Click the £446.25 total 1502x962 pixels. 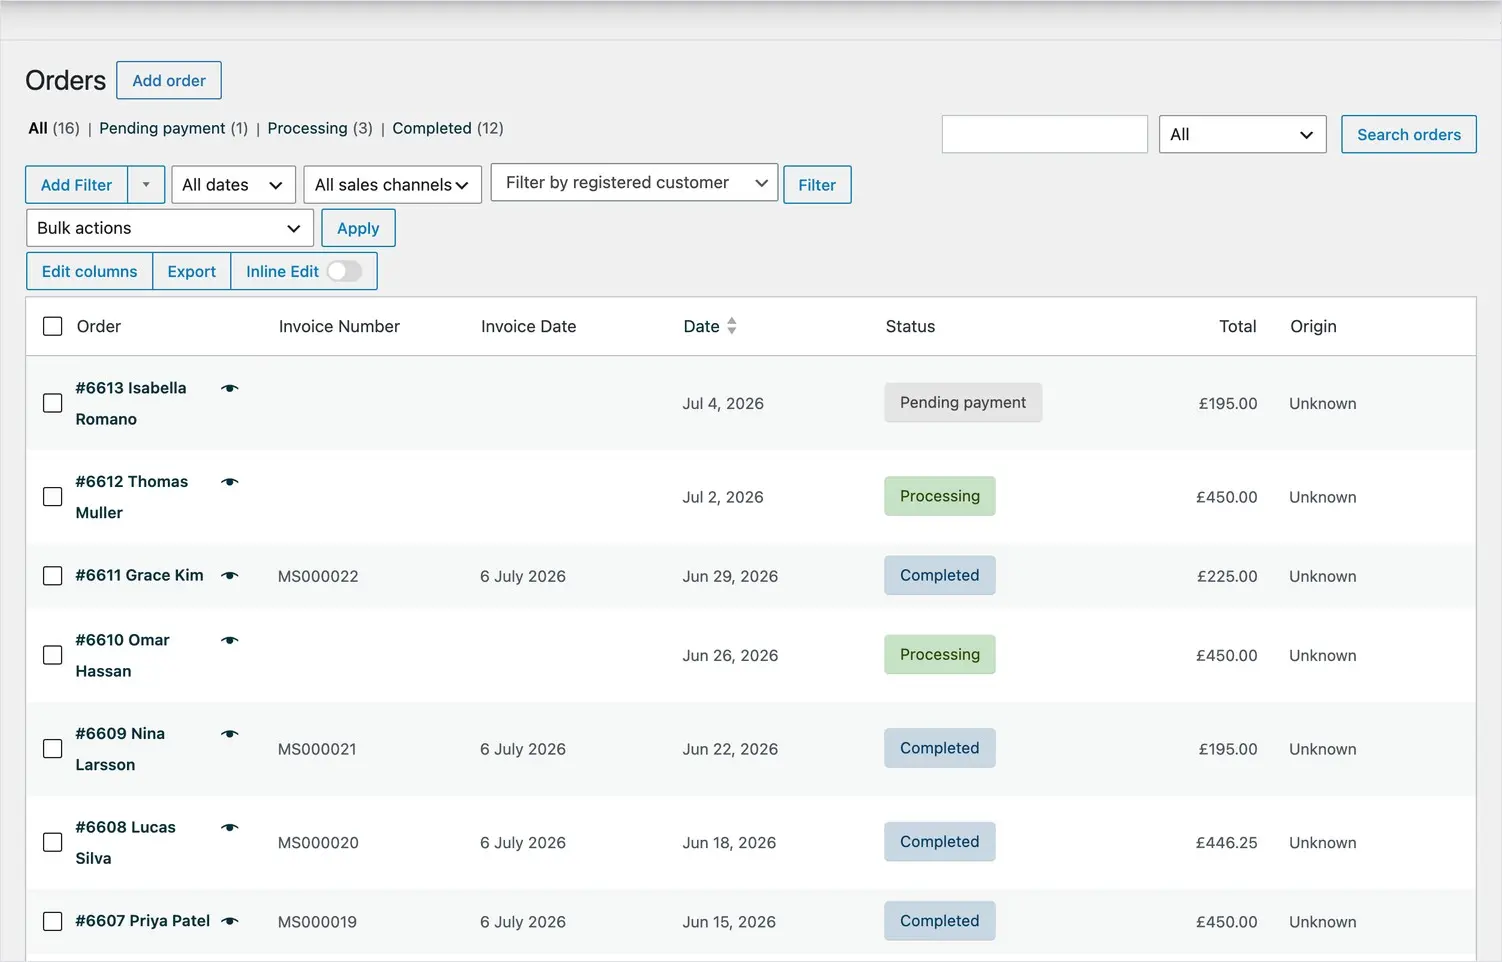(x=1227, y=842)
